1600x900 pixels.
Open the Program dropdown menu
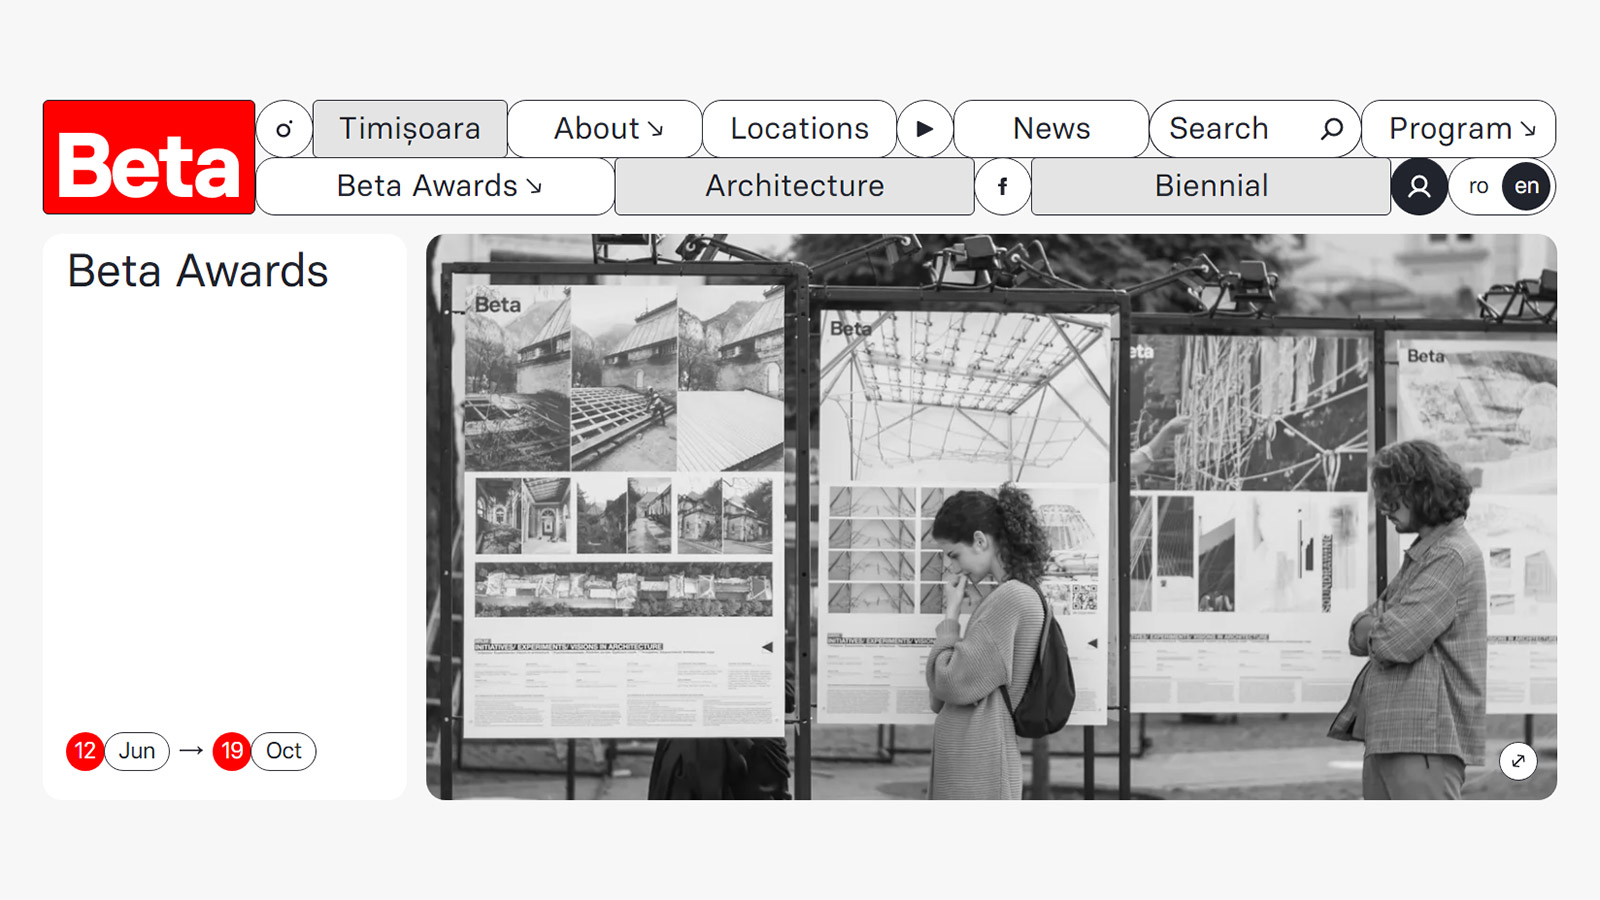[x=1459, y=129]
